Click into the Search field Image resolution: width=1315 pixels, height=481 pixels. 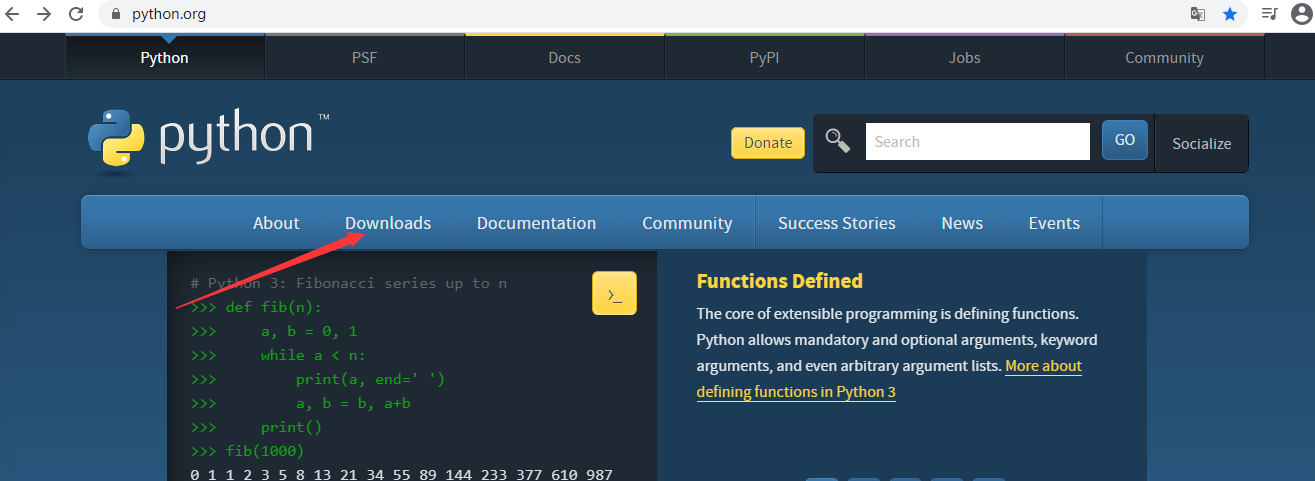click(978, 141)
